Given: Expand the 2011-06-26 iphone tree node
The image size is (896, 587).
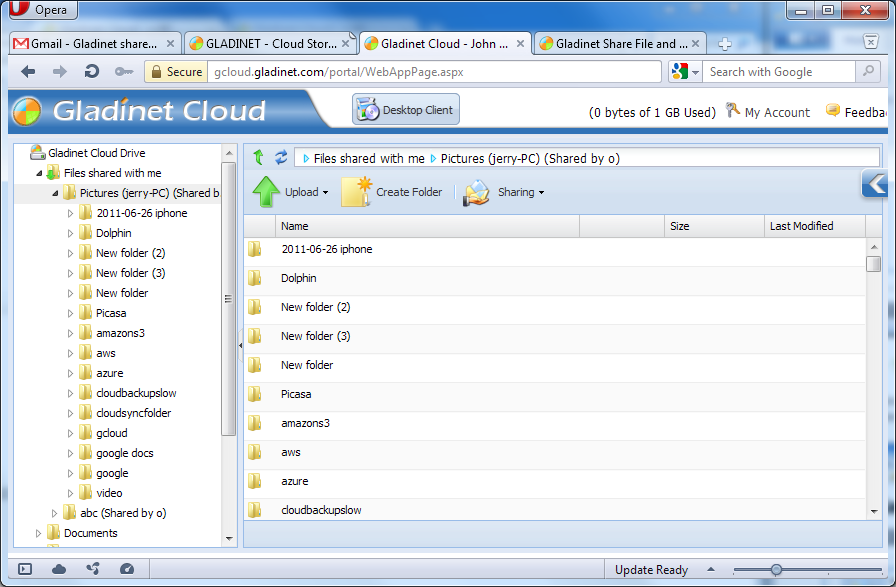Looking at the screenshot, I should (x=70, y=213).
